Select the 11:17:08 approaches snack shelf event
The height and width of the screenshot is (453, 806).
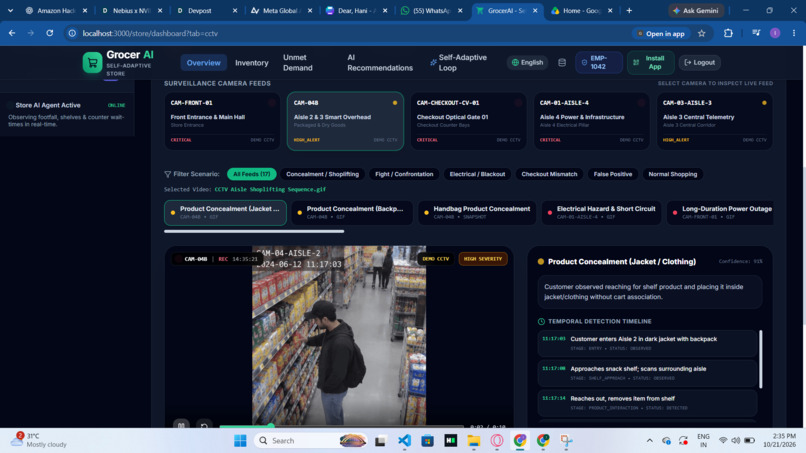[x=647, y=373]
